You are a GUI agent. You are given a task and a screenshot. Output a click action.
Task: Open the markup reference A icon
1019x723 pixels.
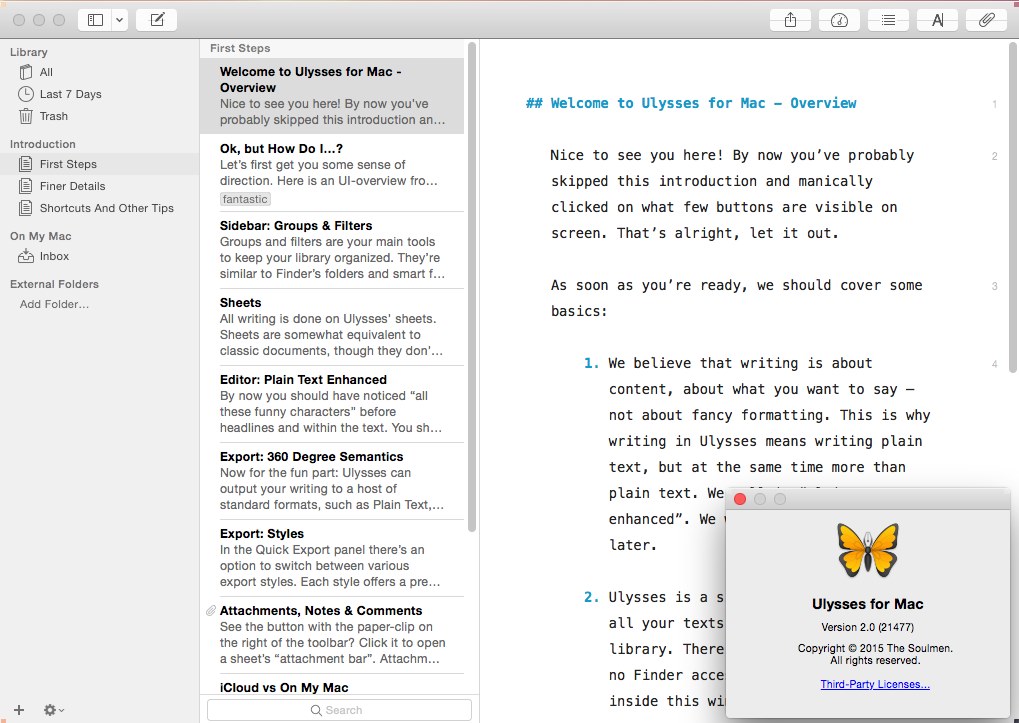click(x=937, y=20)
